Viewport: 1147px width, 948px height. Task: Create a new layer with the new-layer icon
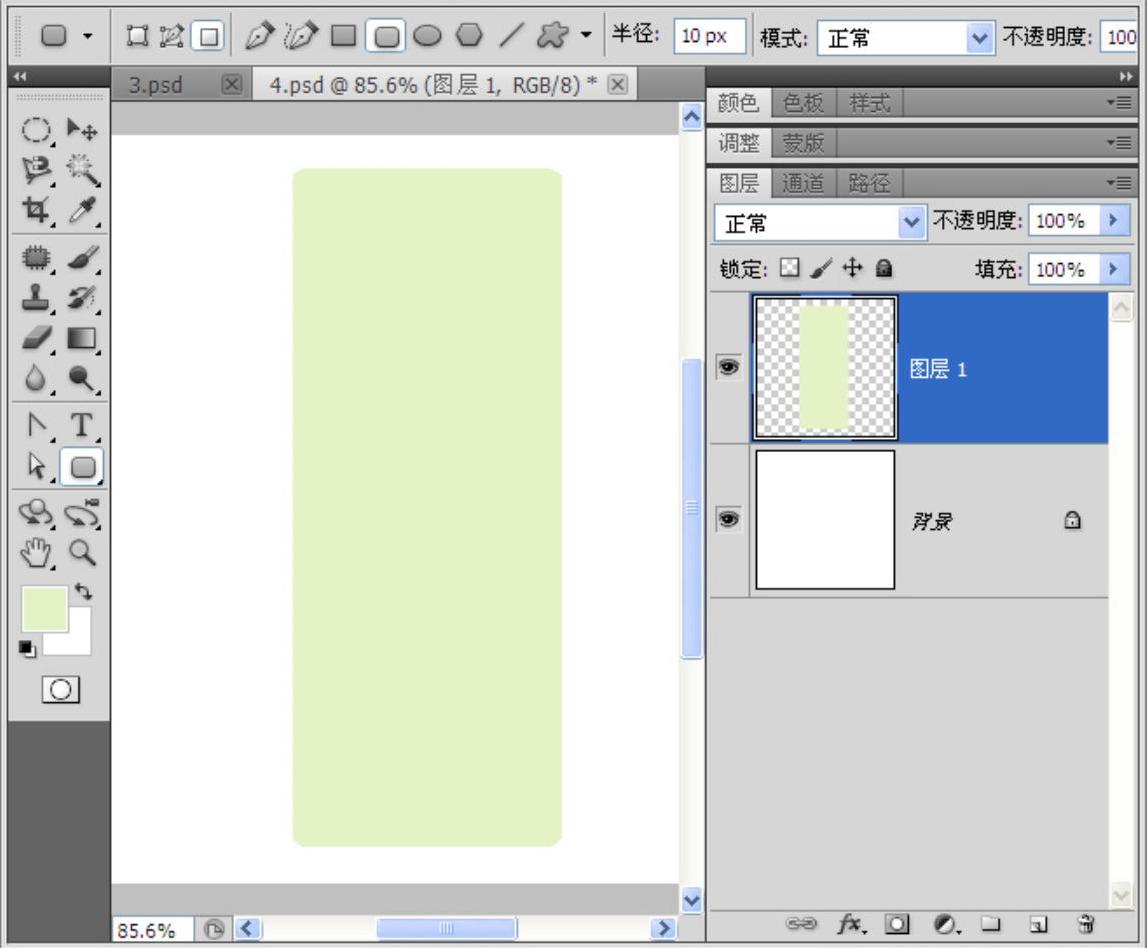(x=1039, y=924)
